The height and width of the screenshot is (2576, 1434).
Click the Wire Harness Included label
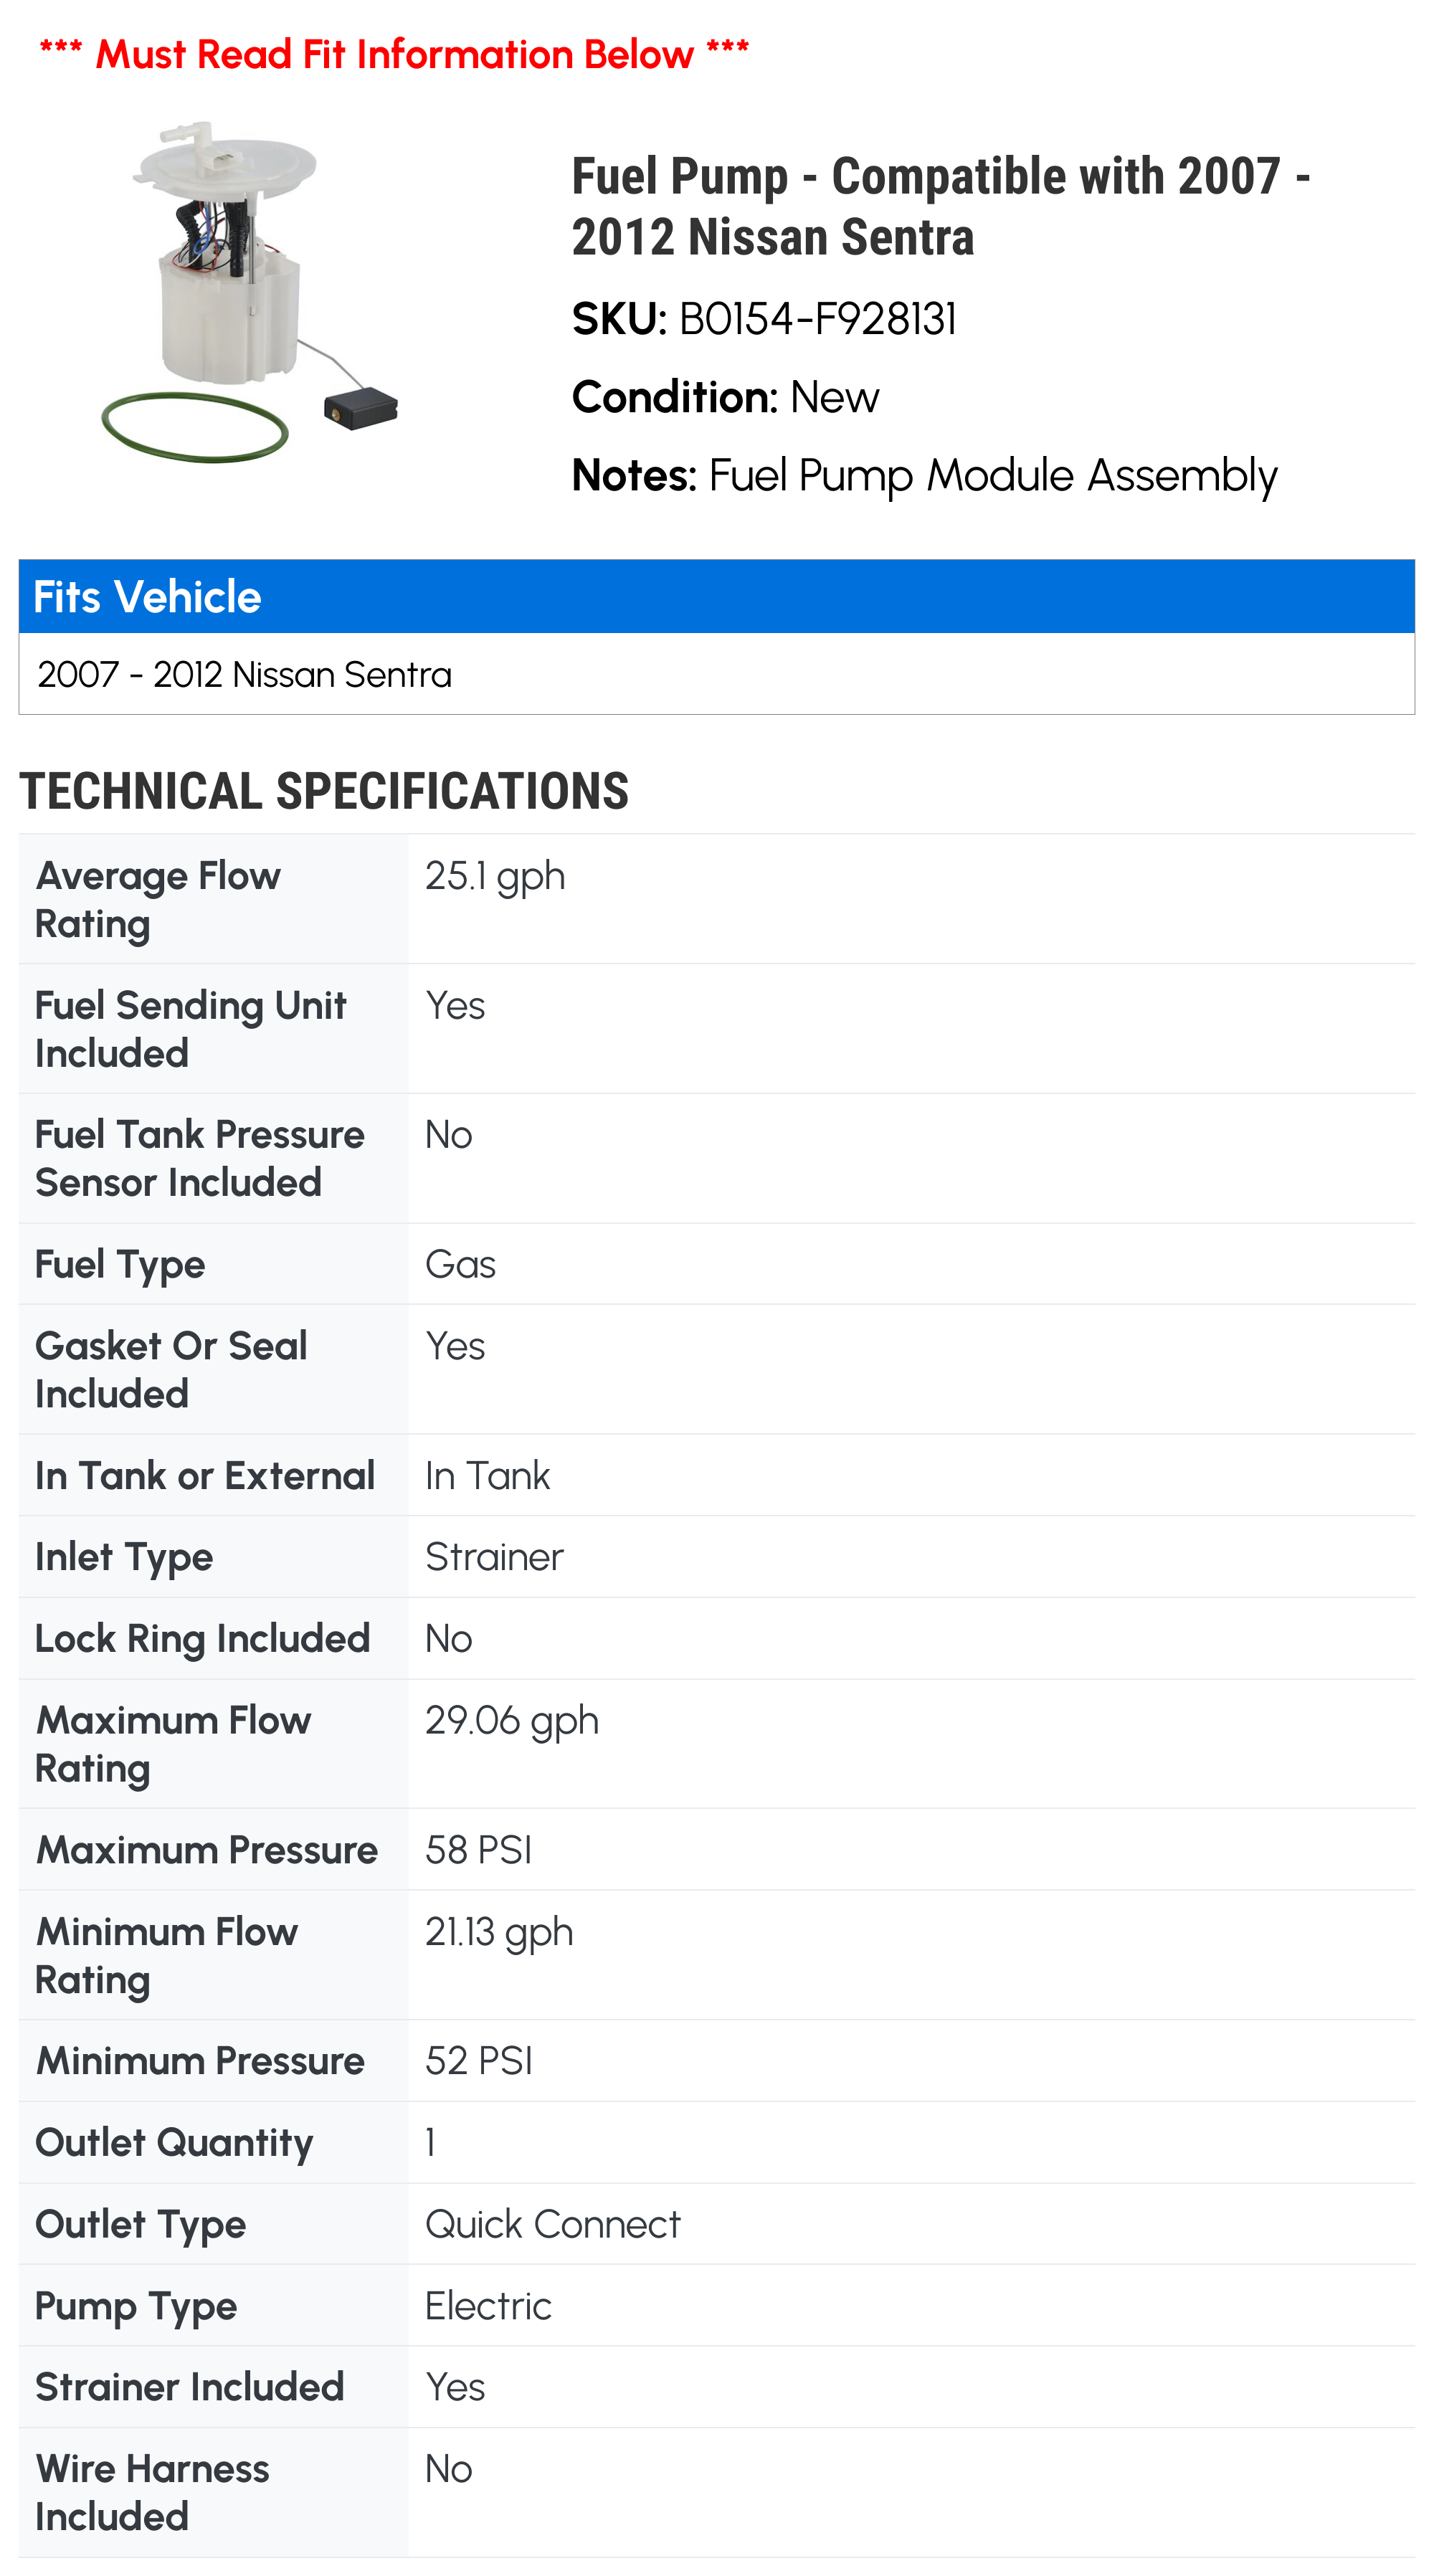pos(152,2493)
